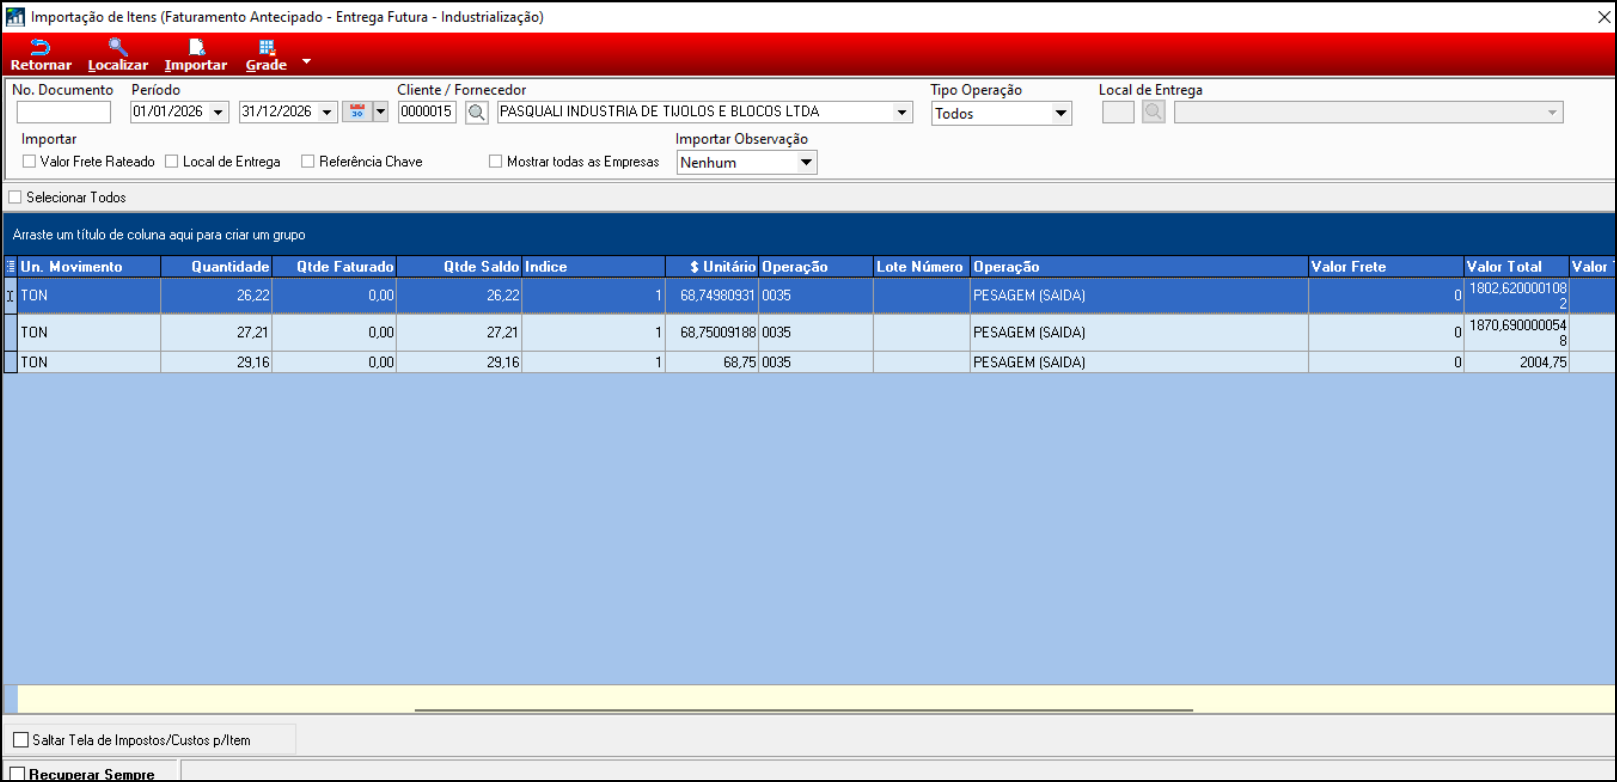Enable Valor Frete Rateado checkbox
Image resolution: width=1617 pixels, height=782 pixels.
(x=29, y=161)
